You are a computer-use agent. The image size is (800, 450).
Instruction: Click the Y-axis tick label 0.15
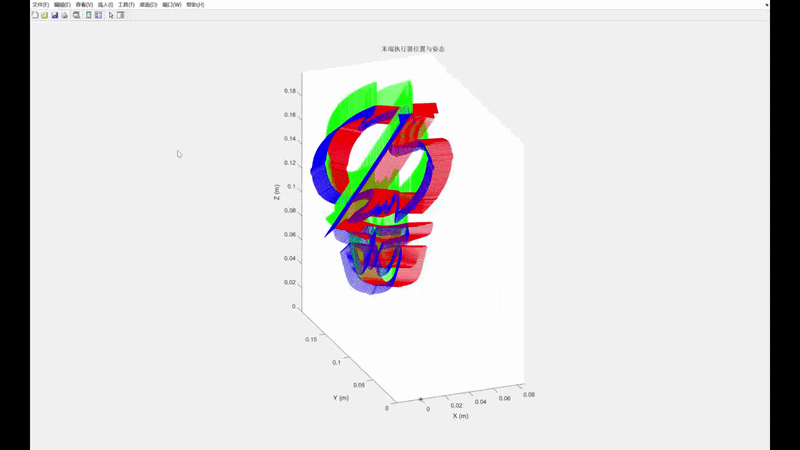(x=311, y=339)
